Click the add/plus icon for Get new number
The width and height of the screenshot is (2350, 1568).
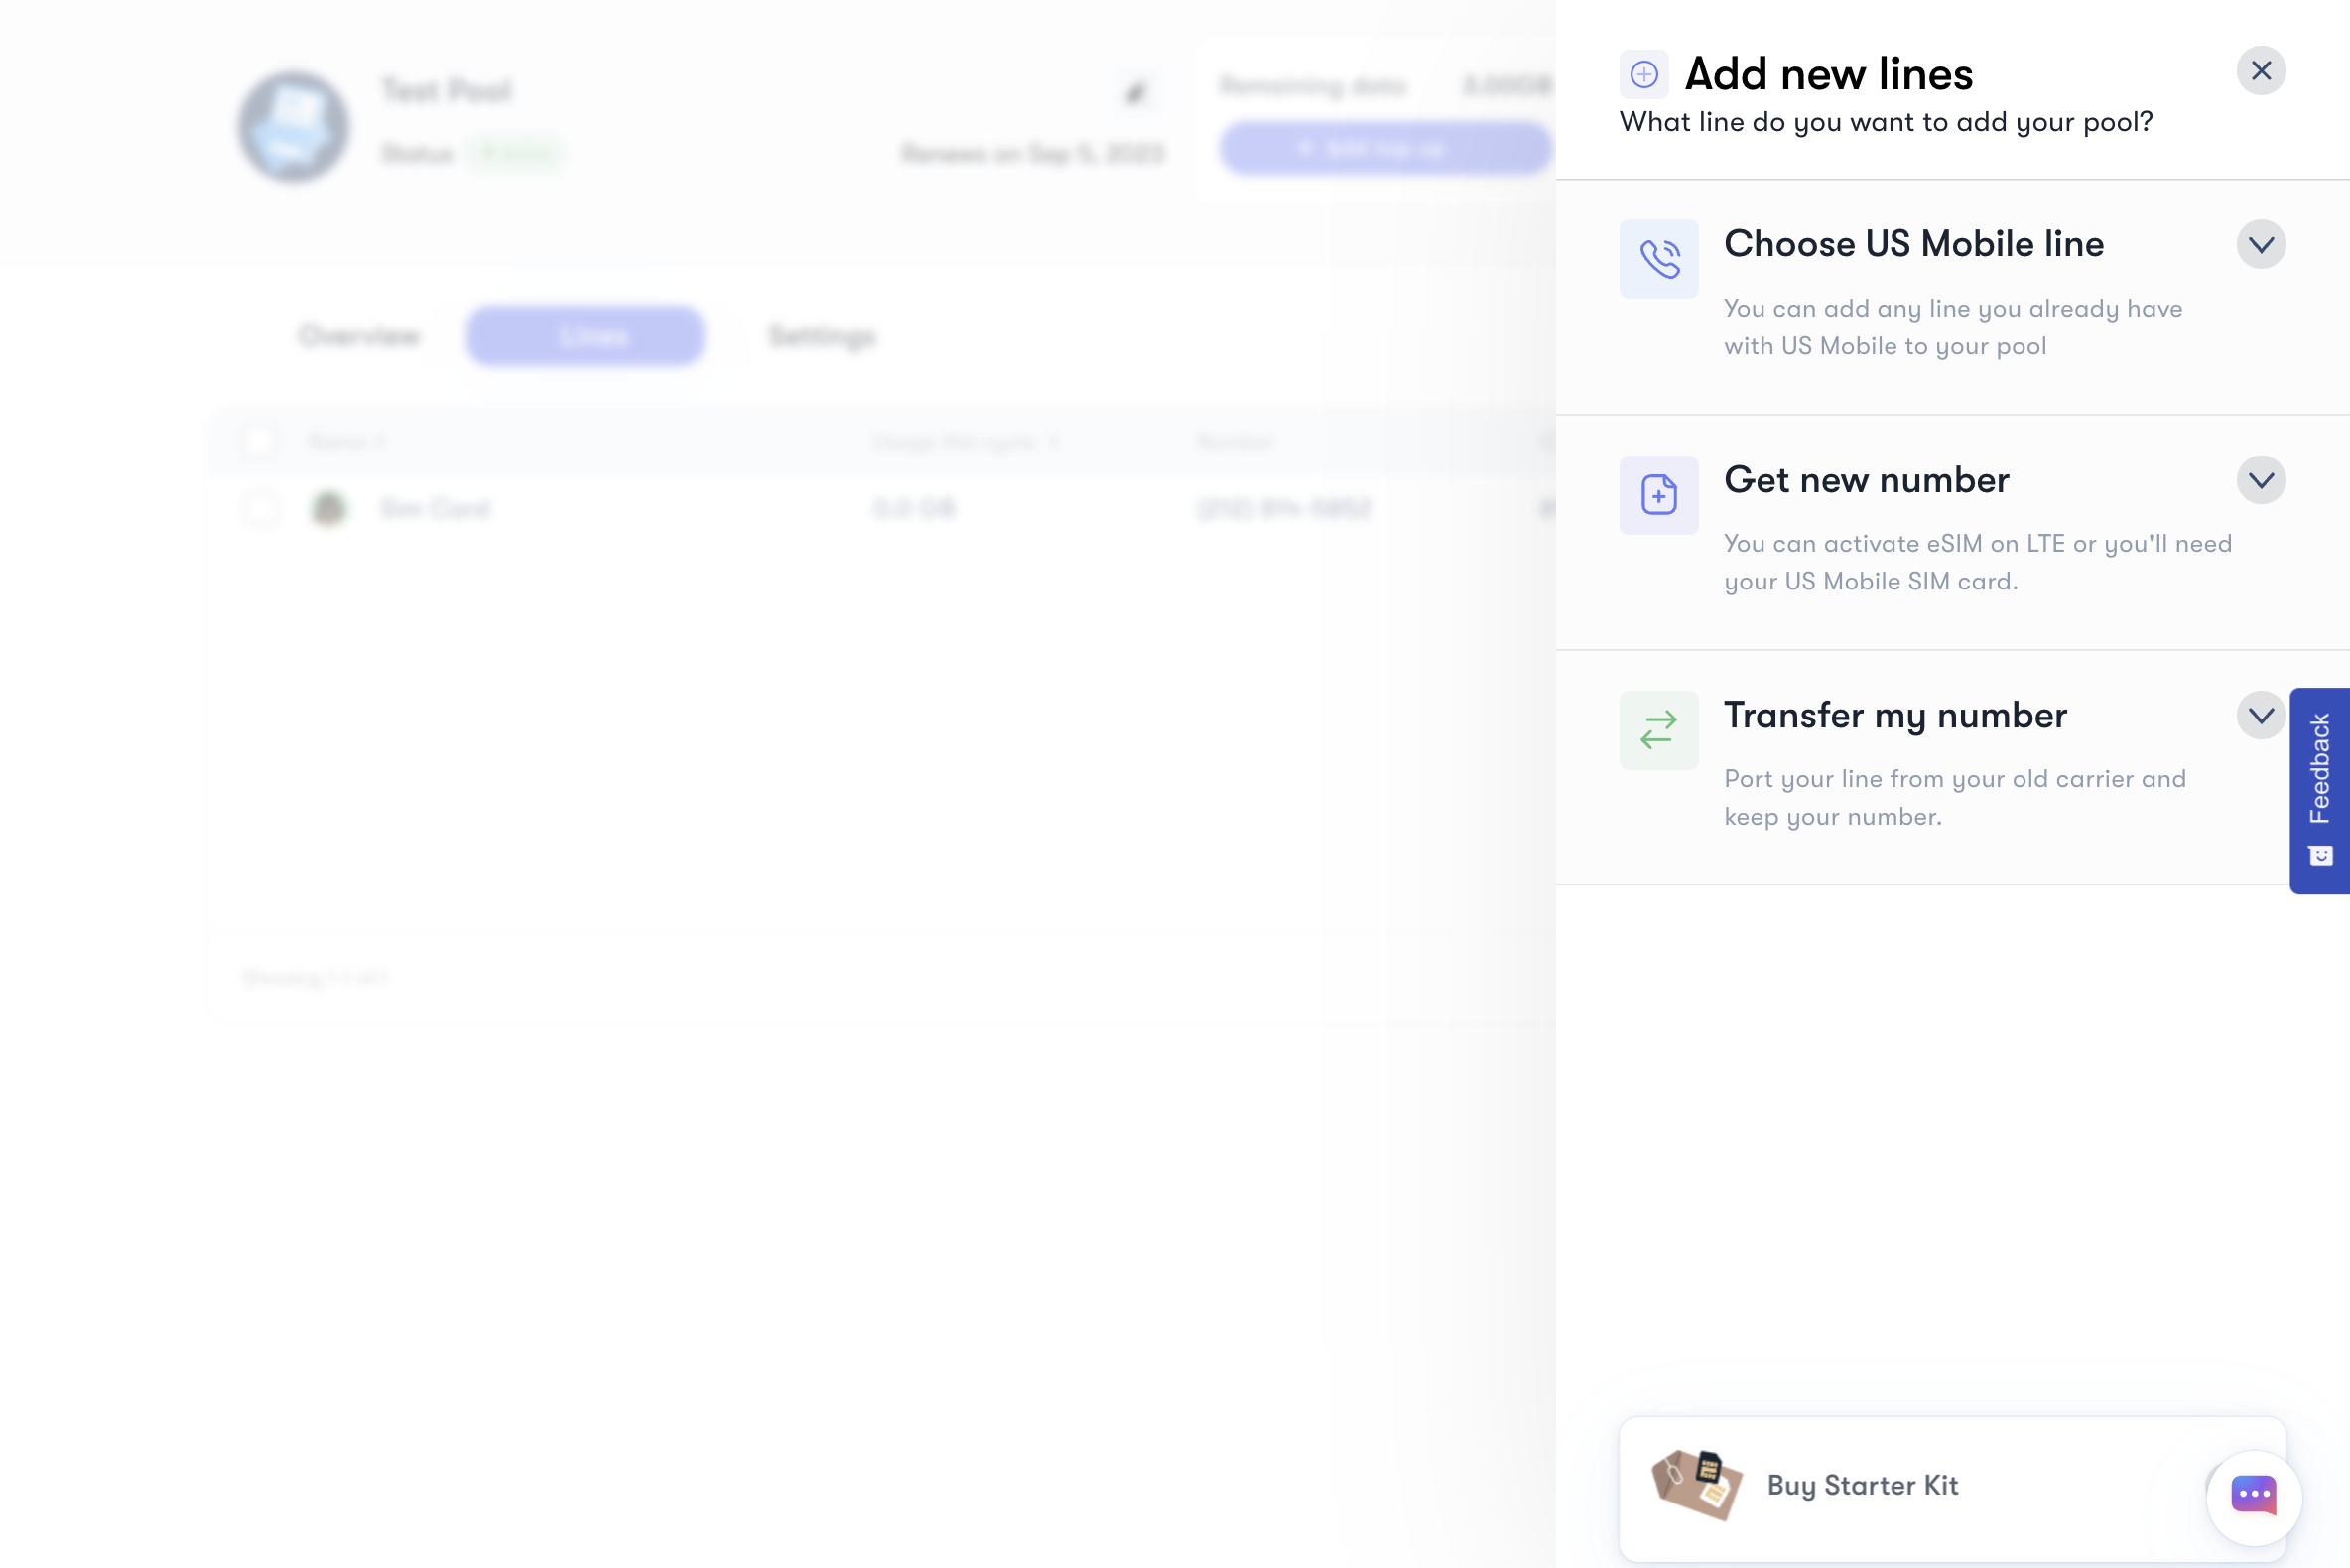(1657, 493)
